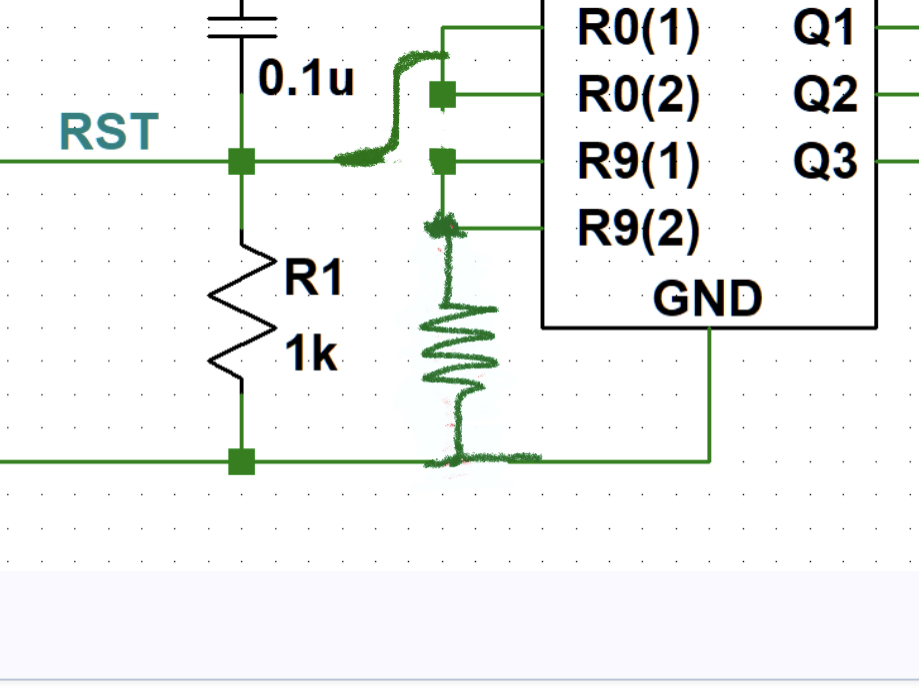Click the R1 designator text
This screenshot has height=689, width=919.
point(314,277)
